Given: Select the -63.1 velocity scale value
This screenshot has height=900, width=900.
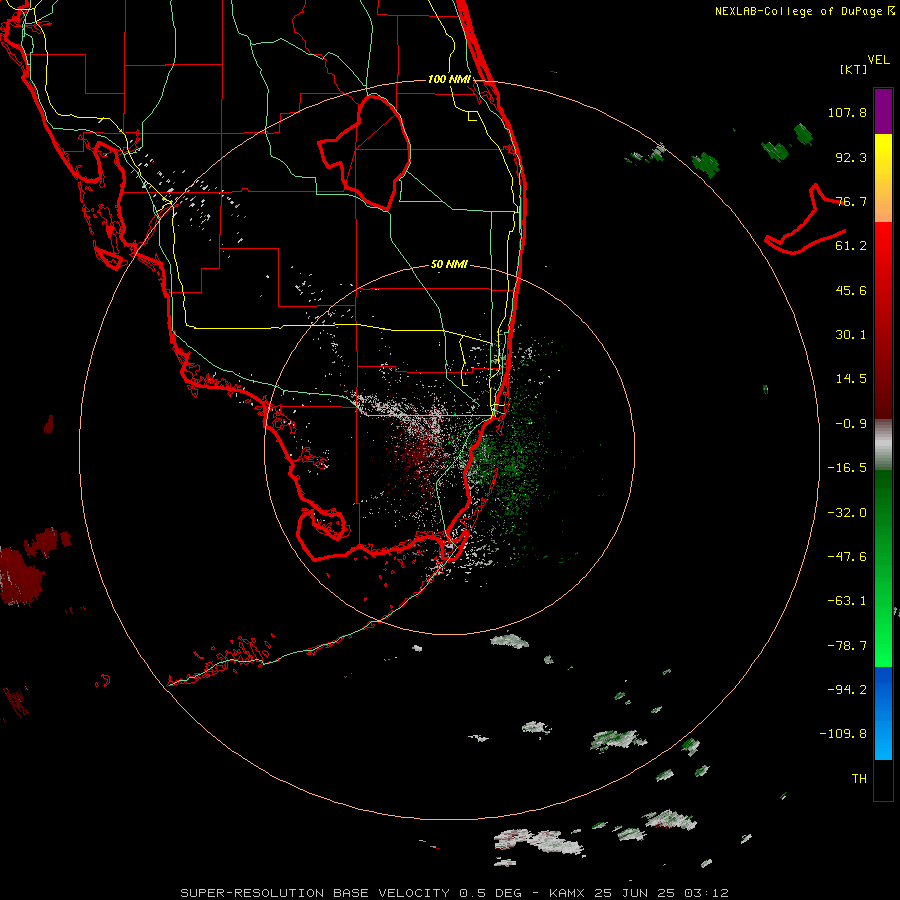Looking at the screenshot, I should click(x=847, y=601).
